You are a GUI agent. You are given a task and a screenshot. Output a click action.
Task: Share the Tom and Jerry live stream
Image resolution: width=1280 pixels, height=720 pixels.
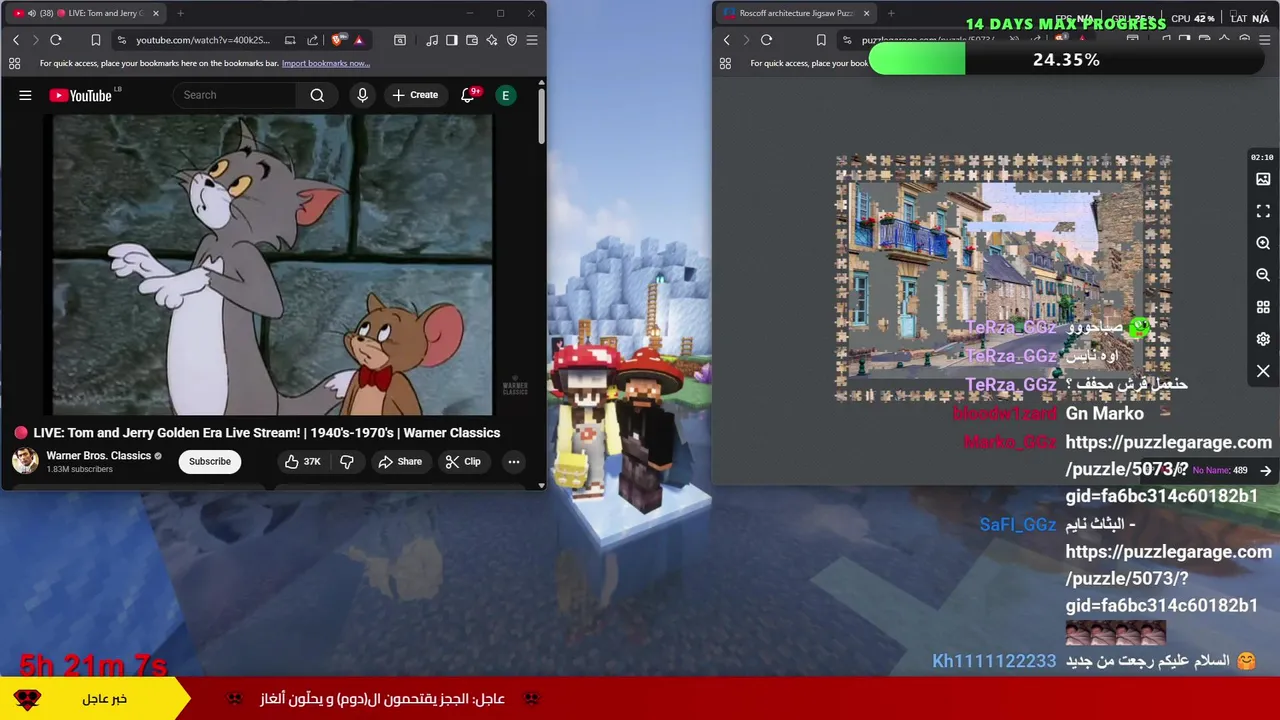[x=400, y=461]
